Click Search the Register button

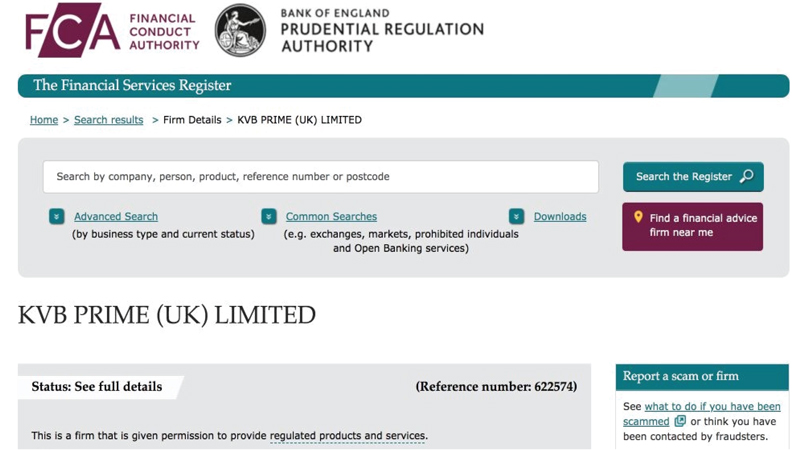tap(693, 177)
